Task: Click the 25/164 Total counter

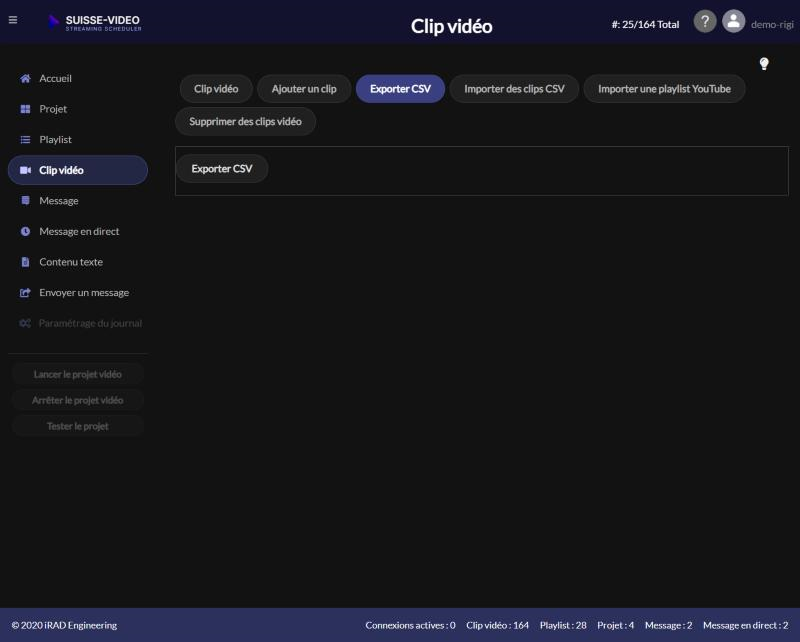Action: pos(645,24)
